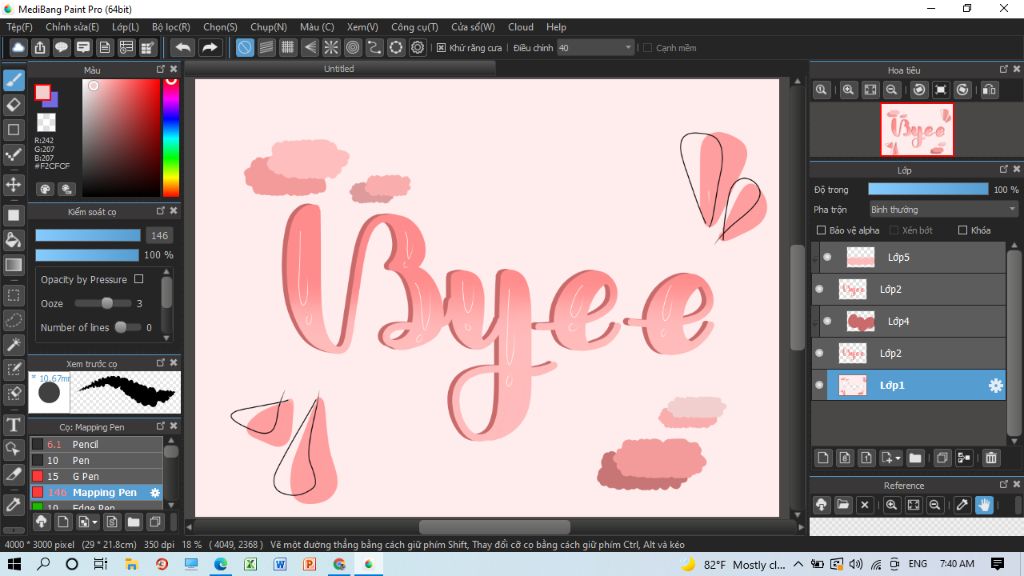
Task: Delete layer using the trash icon
Action: coord(991,458)
